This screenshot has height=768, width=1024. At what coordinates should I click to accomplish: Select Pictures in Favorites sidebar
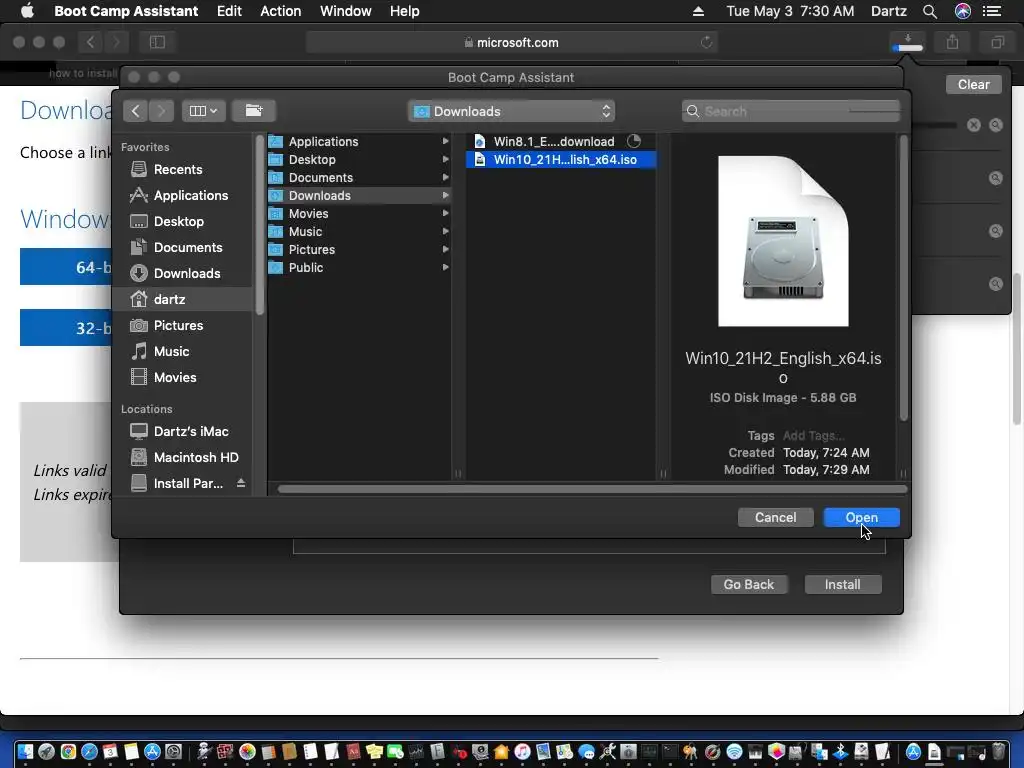[178, 325]
